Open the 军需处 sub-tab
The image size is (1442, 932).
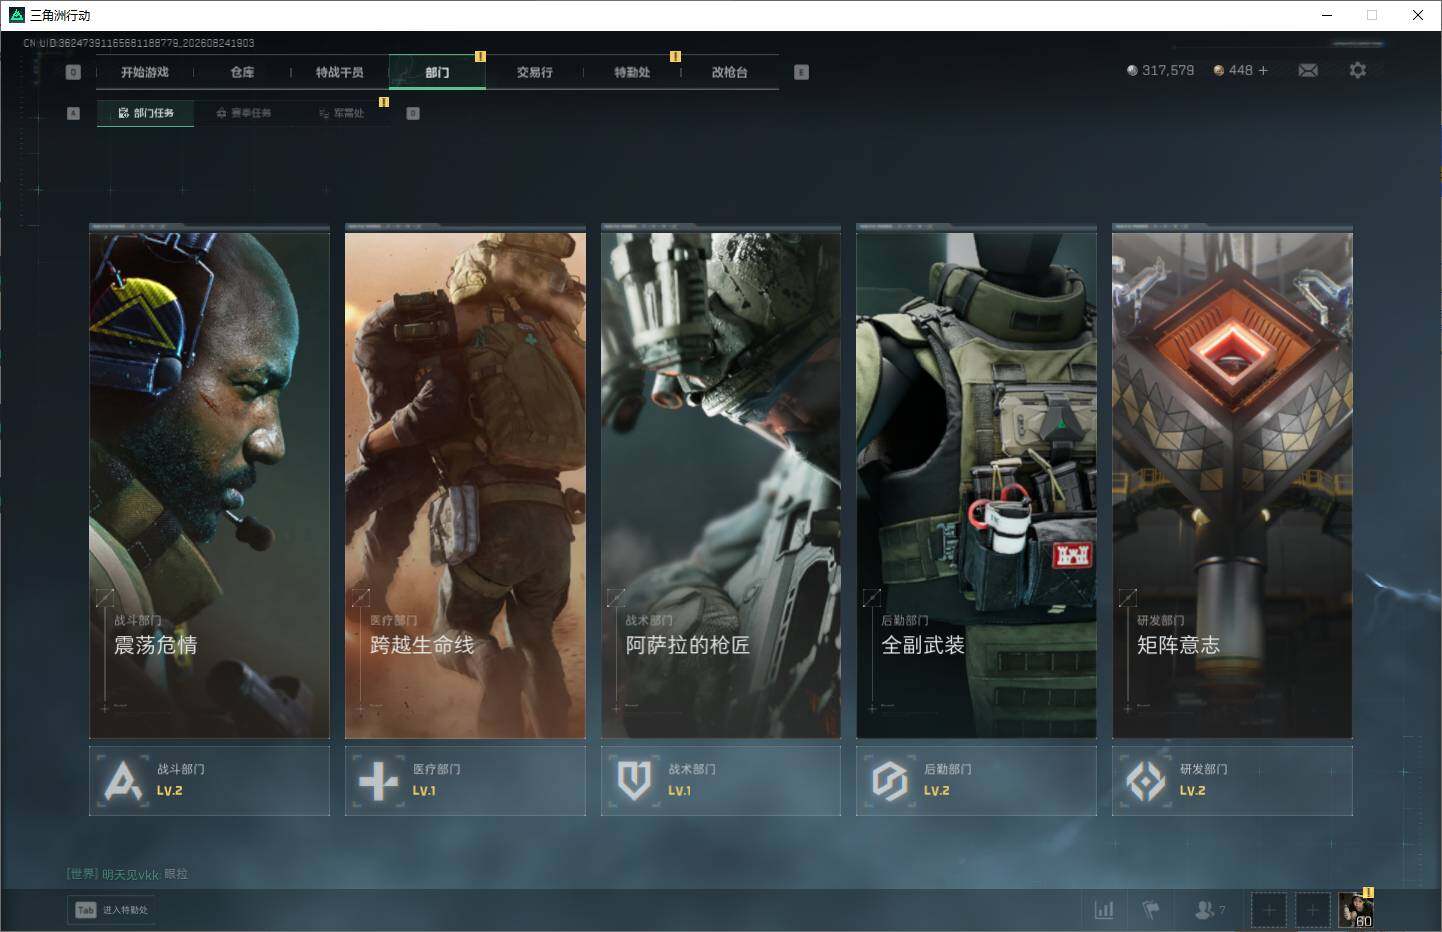point(341,113)
